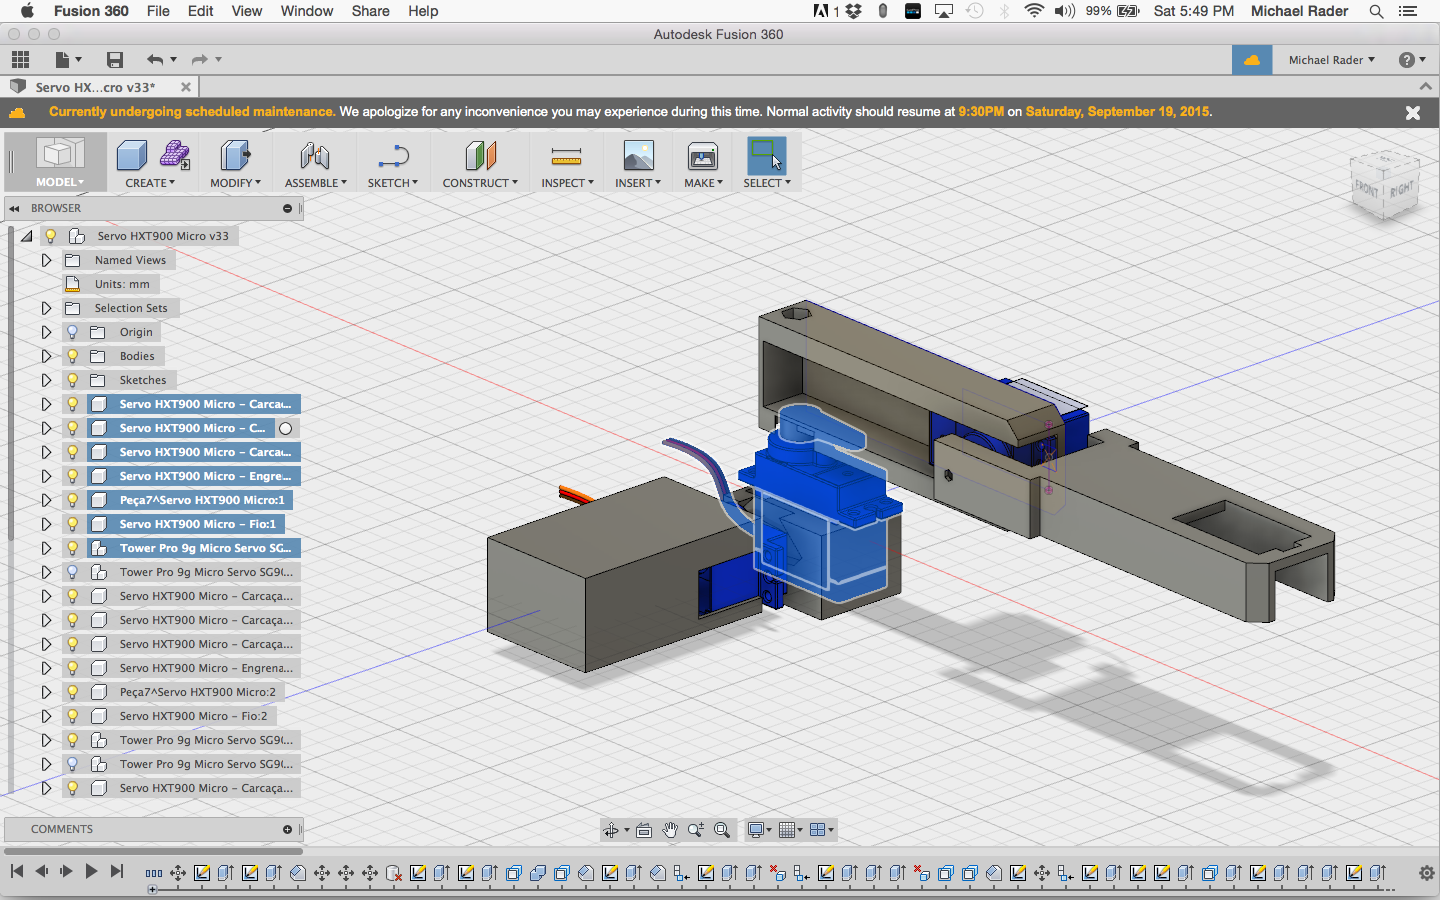This screenshot has width=1440, height=900.
Task: Close the Servo HX...cro v33 tab
Action: (x=185, y=87)
